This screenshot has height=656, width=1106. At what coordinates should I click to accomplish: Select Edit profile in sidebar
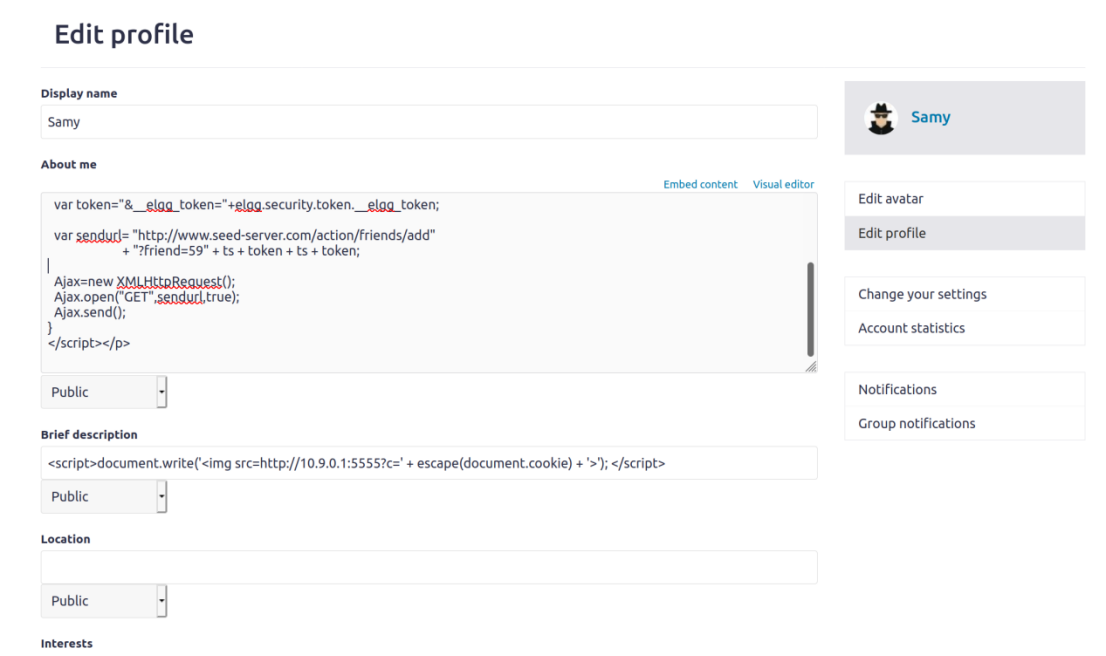[964, 233]
